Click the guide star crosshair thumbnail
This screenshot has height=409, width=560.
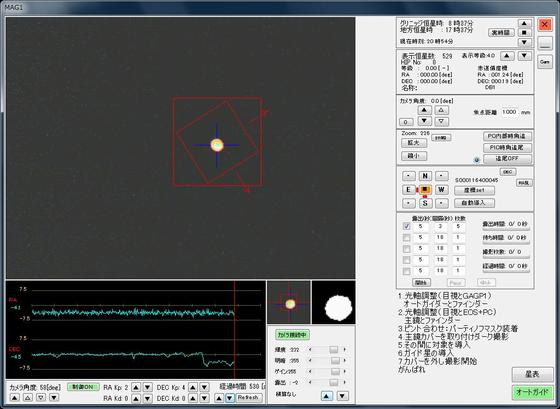click(289, 303)
